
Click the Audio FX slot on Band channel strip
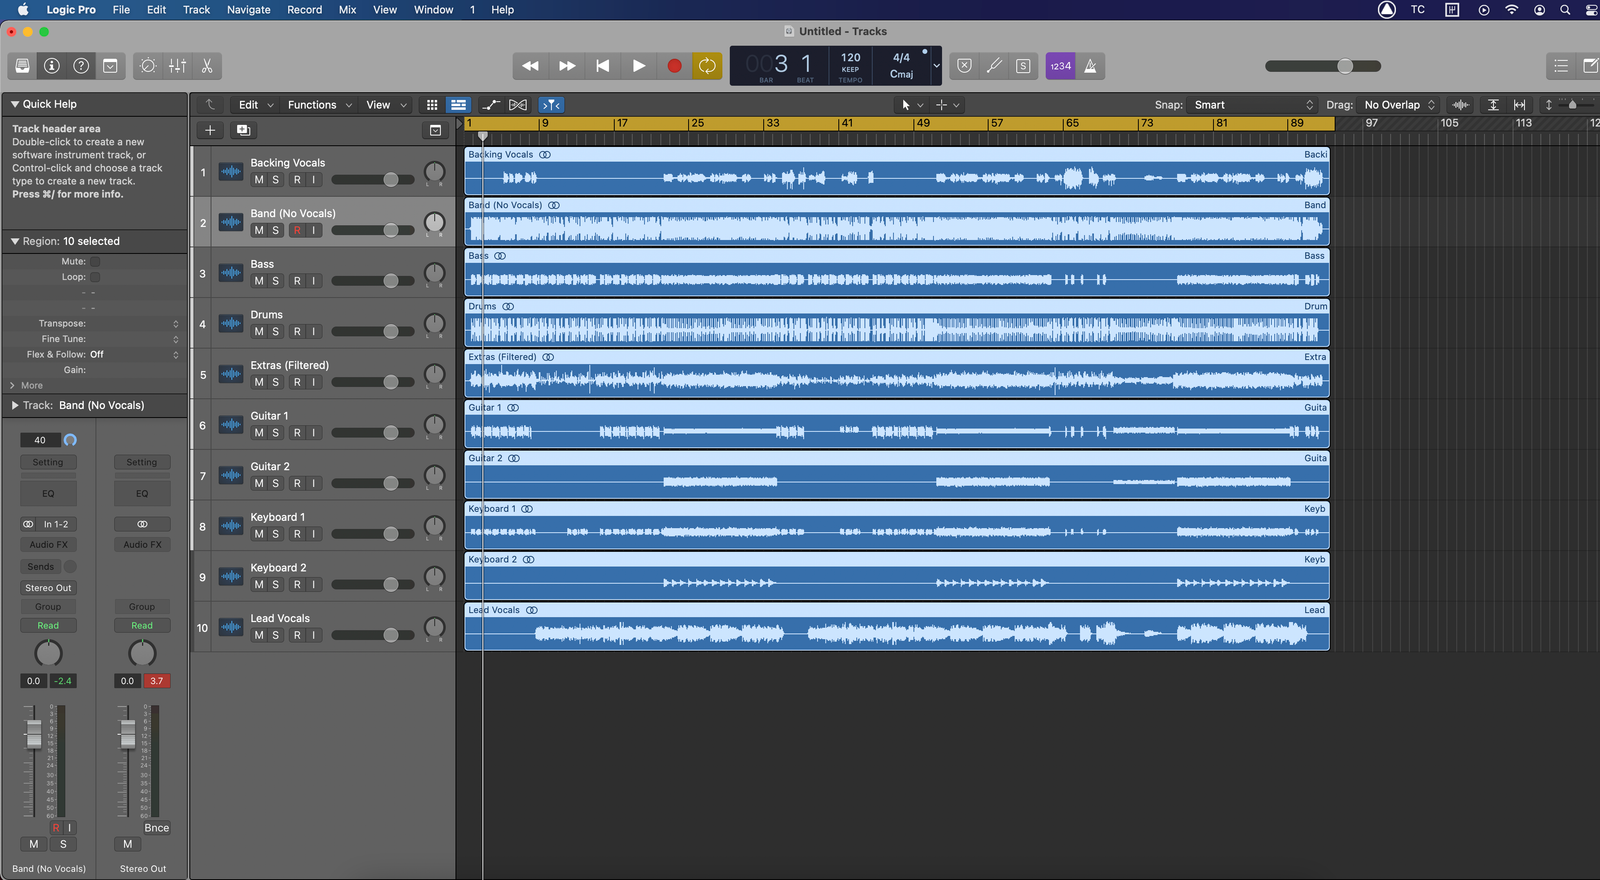pyautogui.click(x=48, y=545)
